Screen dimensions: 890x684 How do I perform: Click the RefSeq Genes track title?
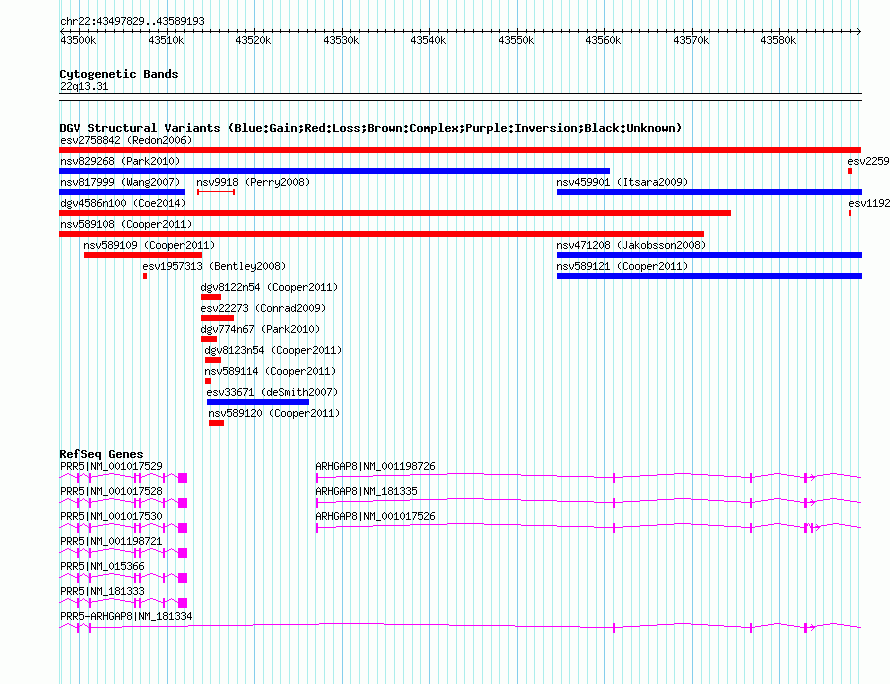tap(101, 454)
